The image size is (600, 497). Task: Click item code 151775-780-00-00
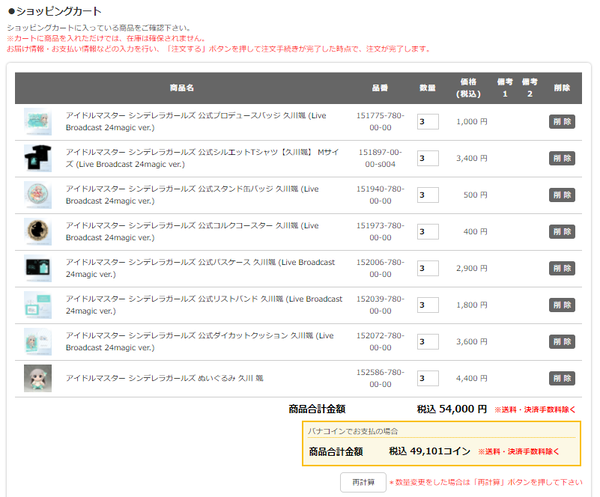(x=380, y=122)
